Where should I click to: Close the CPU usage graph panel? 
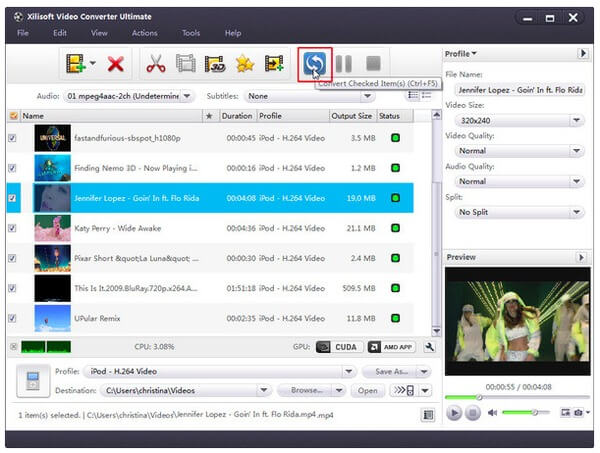13,347
